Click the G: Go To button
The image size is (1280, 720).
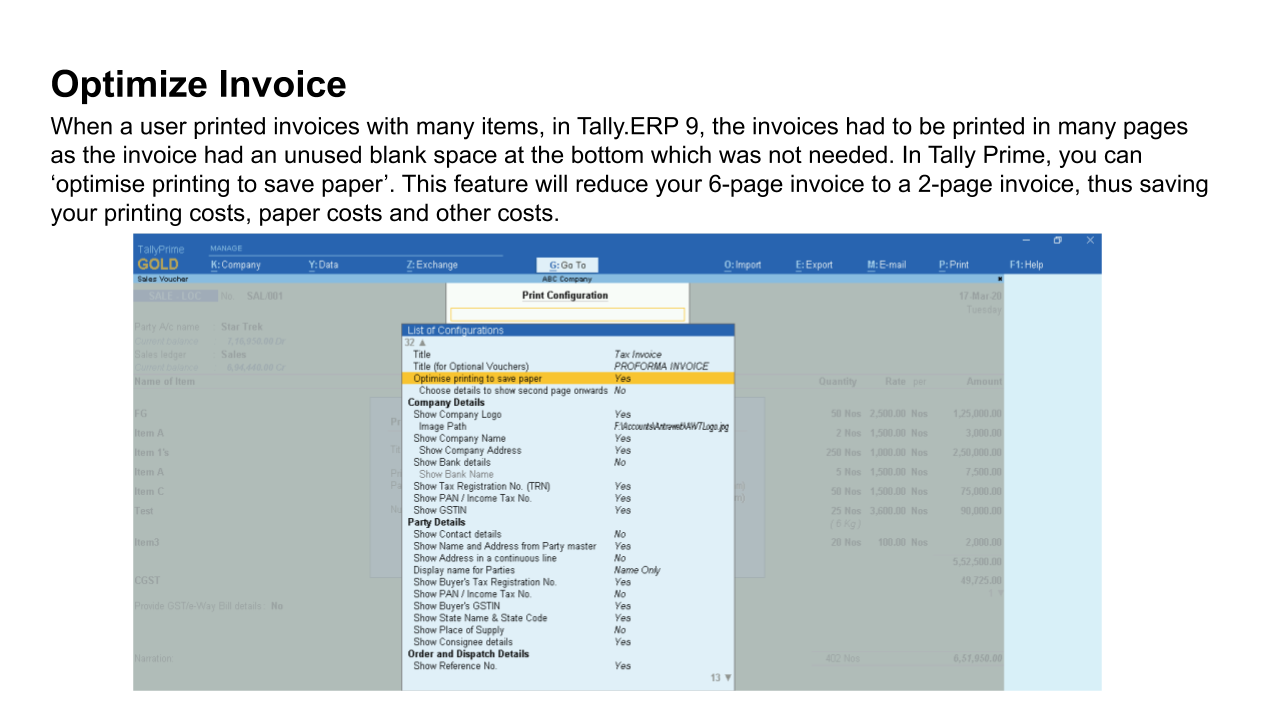pyautogui.click(x=567, y=265)
